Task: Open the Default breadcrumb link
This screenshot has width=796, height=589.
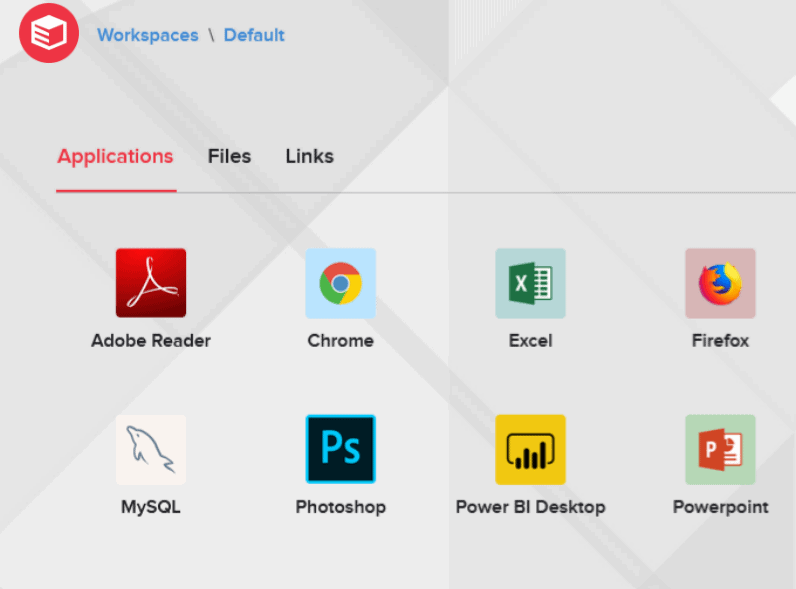Action: tap(254, 35)
